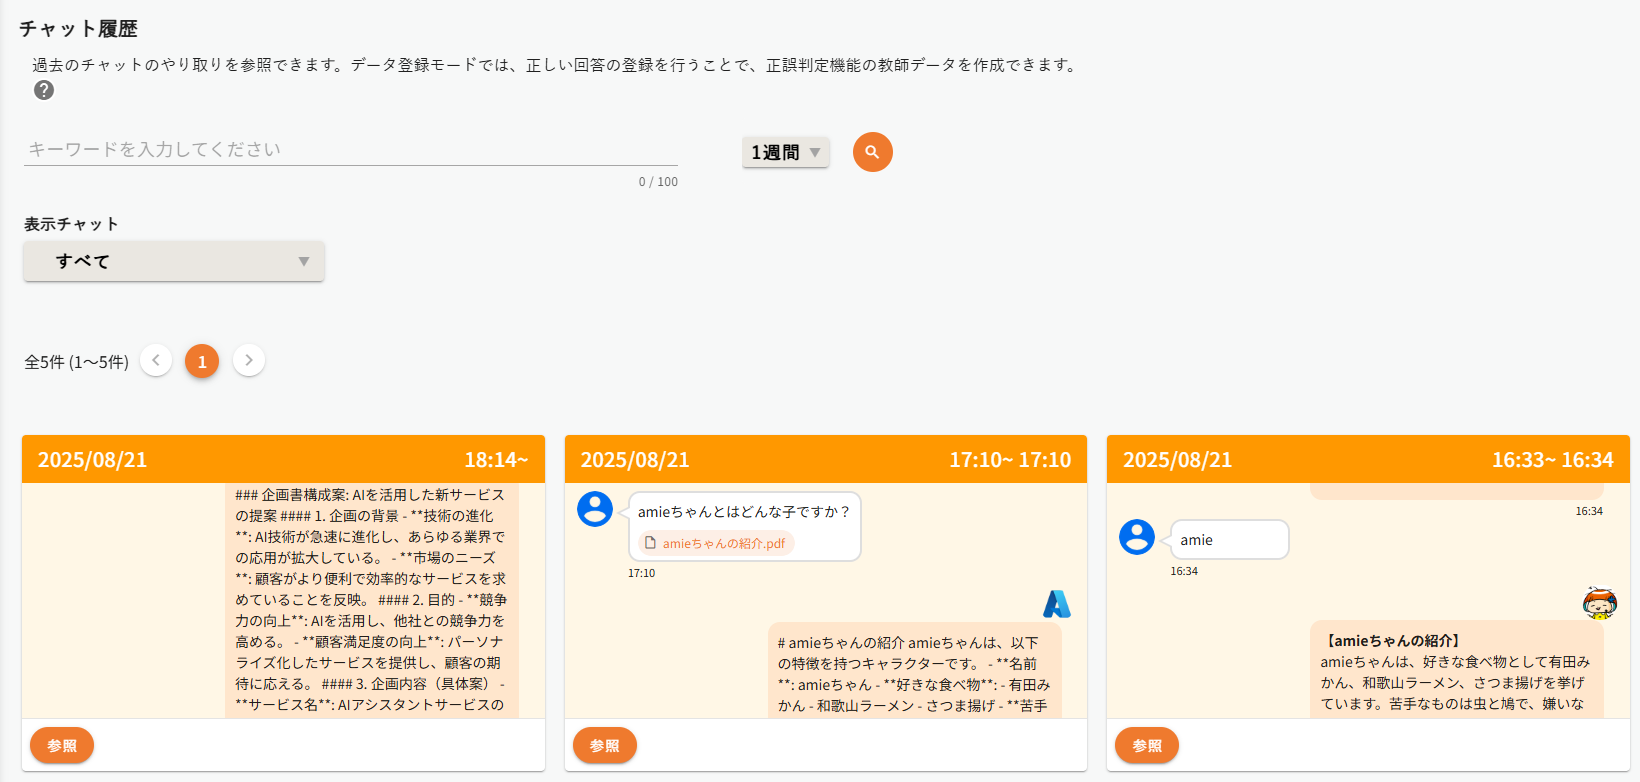Click user avatar in 17:10 chat card
1640x782 pixels.
(595, 509)
